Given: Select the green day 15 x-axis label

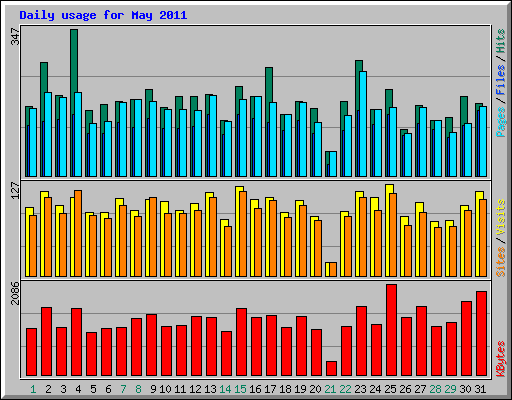Looking at the screenshot, I should click(240, 389).
